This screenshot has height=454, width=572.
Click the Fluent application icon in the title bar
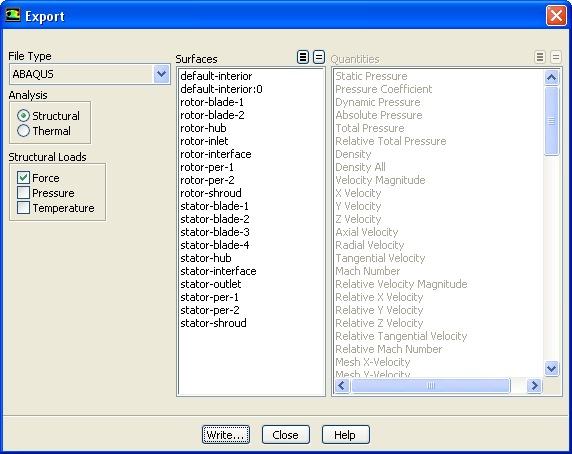[x=13, y=15]
